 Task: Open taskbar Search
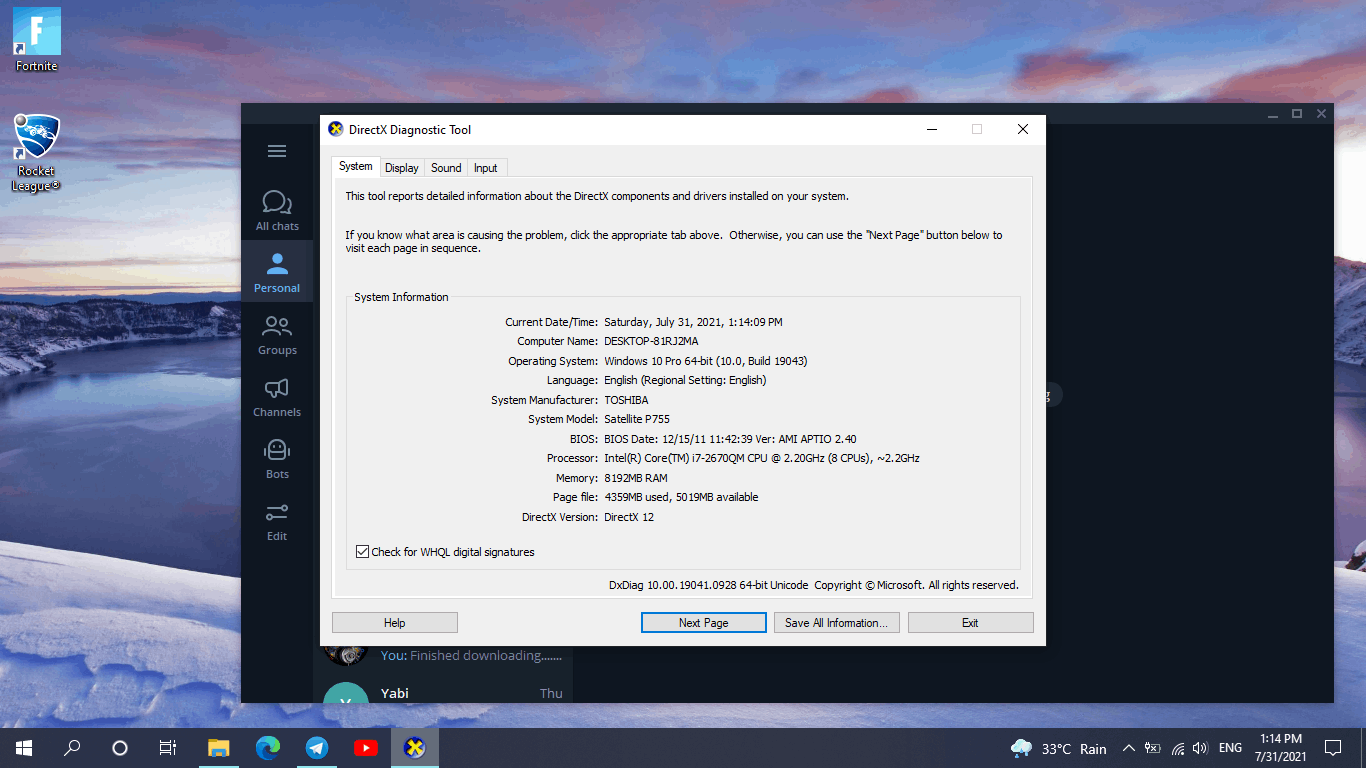pos(72,747)
